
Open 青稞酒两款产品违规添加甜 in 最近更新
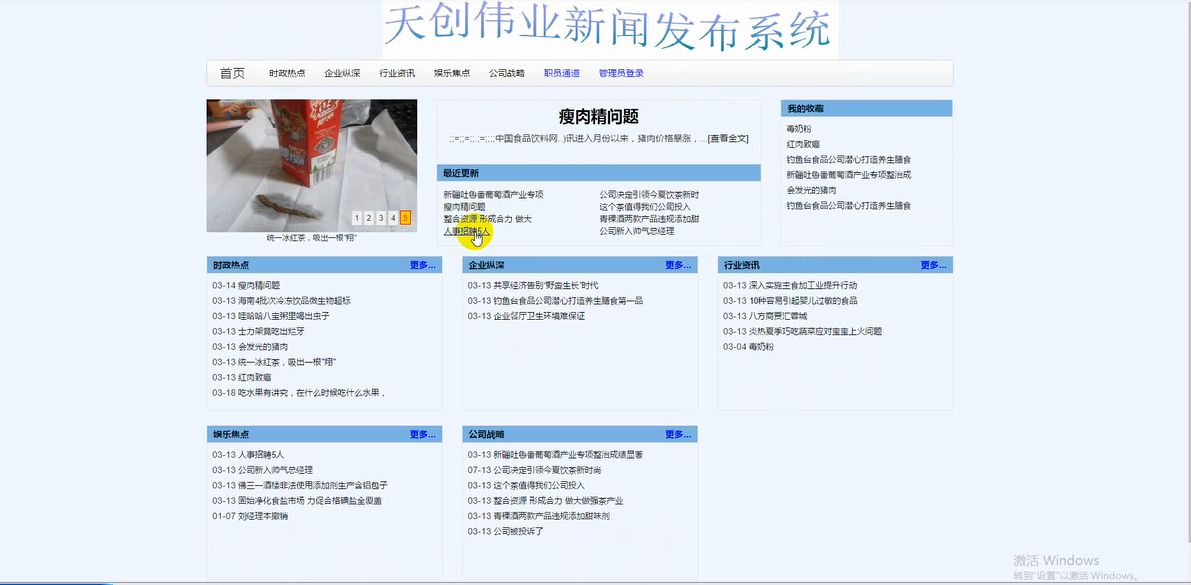649,219
